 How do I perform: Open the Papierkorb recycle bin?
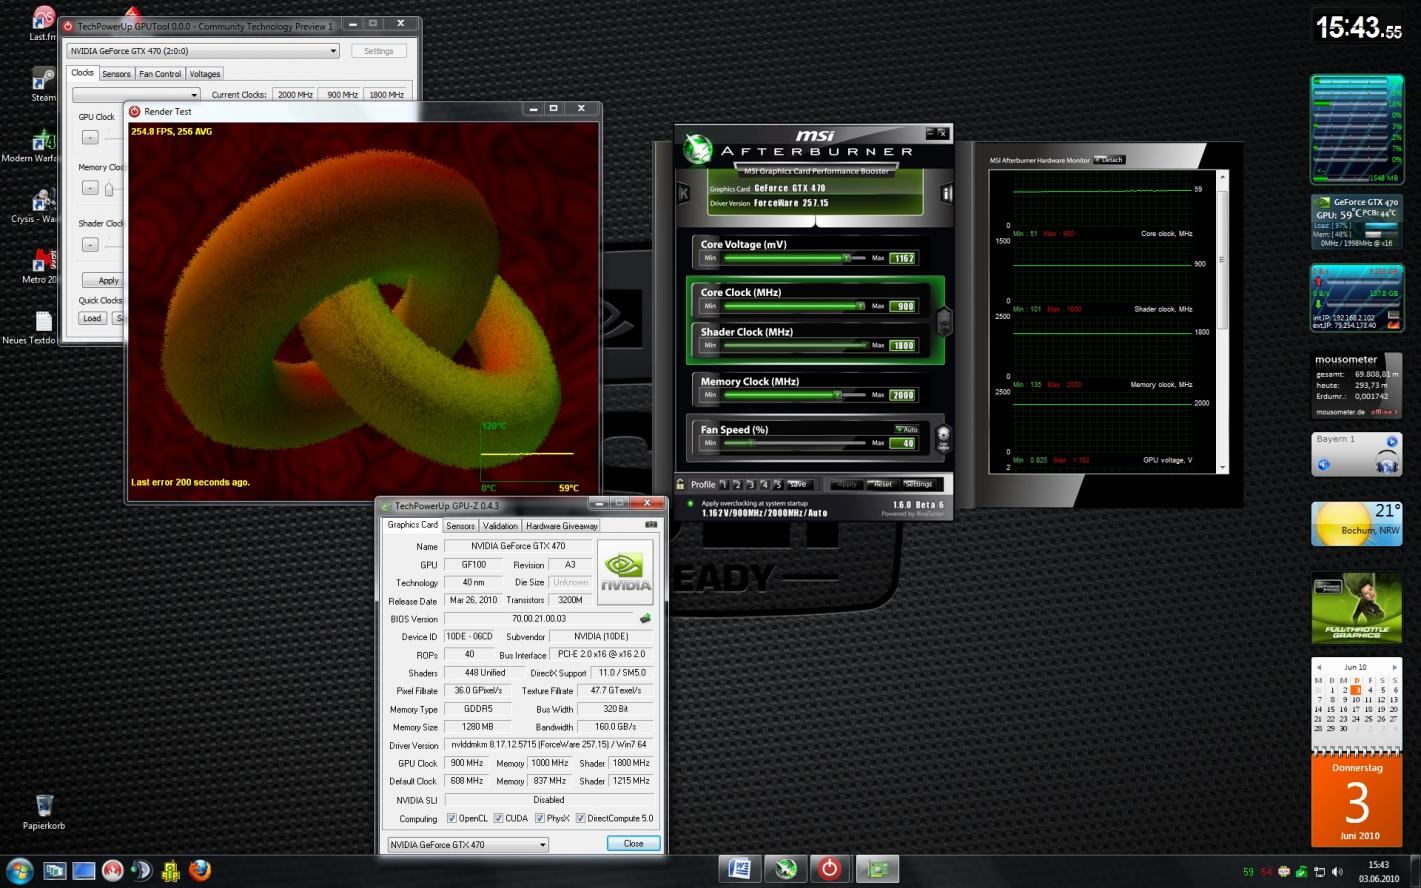pyautogui.click(x=44, y=811)
